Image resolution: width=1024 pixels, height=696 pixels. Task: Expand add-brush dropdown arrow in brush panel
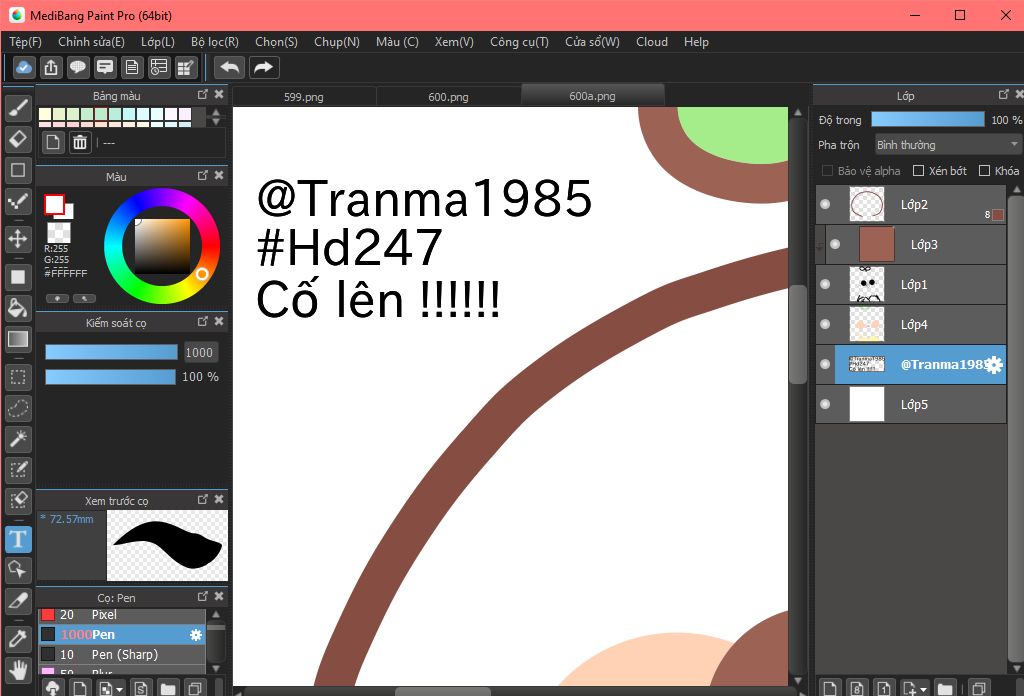[x=120, y=689]
